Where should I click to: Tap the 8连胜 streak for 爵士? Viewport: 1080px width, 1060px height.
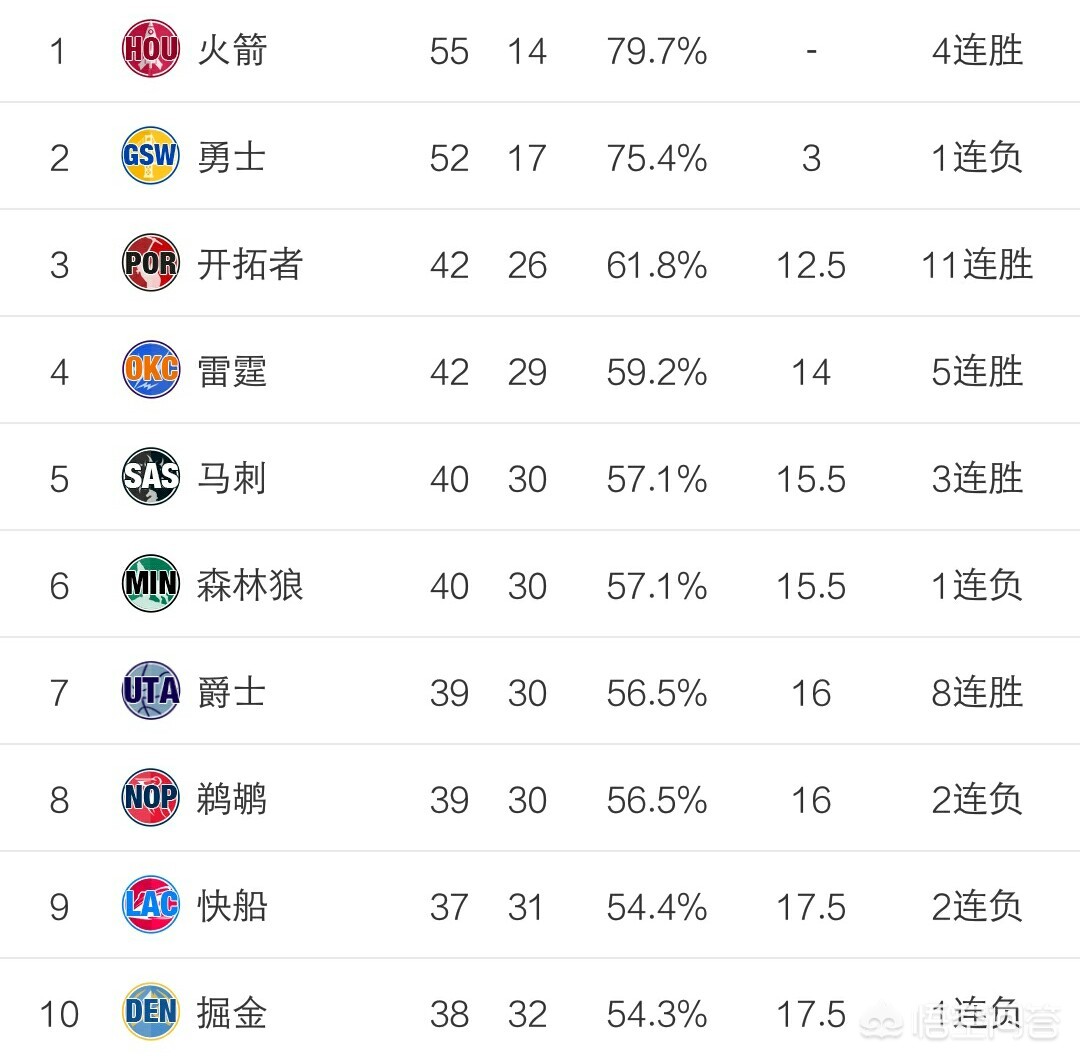(x=977, y=692)
